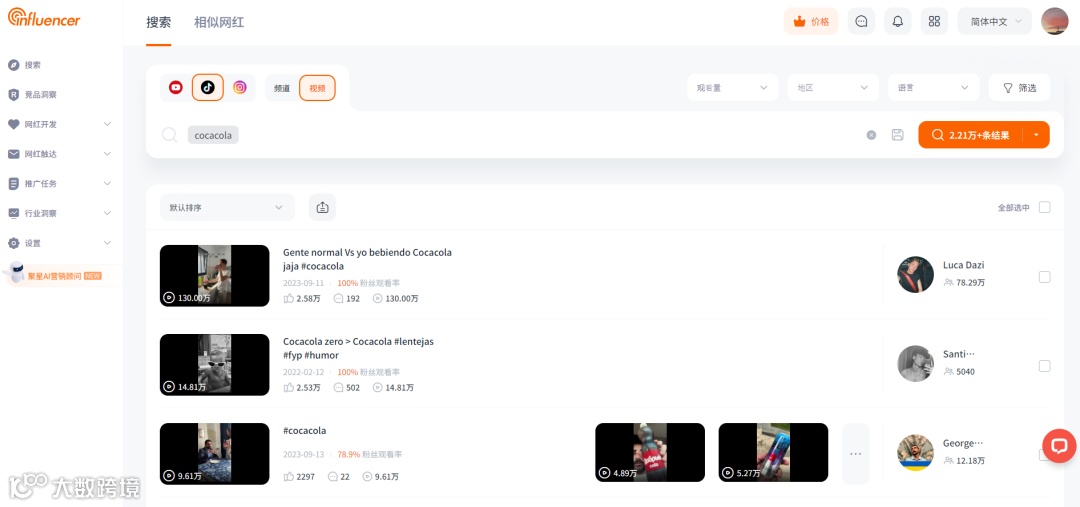Screen dimensions: 1080x507
Task: Clear the cocacola search query
Action: pos(871,135)
